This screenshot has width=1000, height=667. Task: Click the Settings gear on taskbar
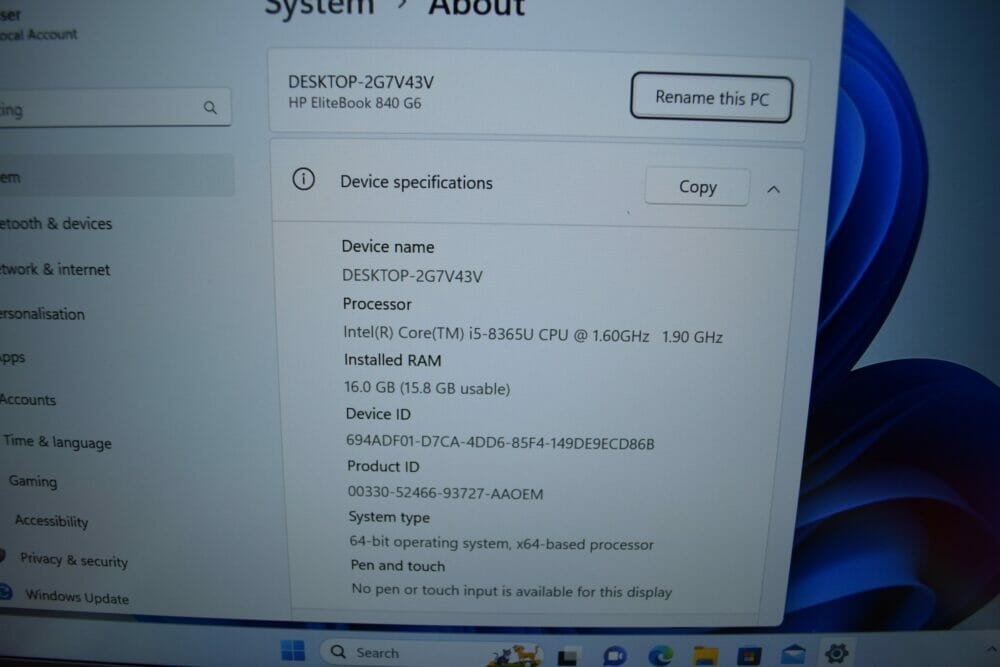point(837,652)
